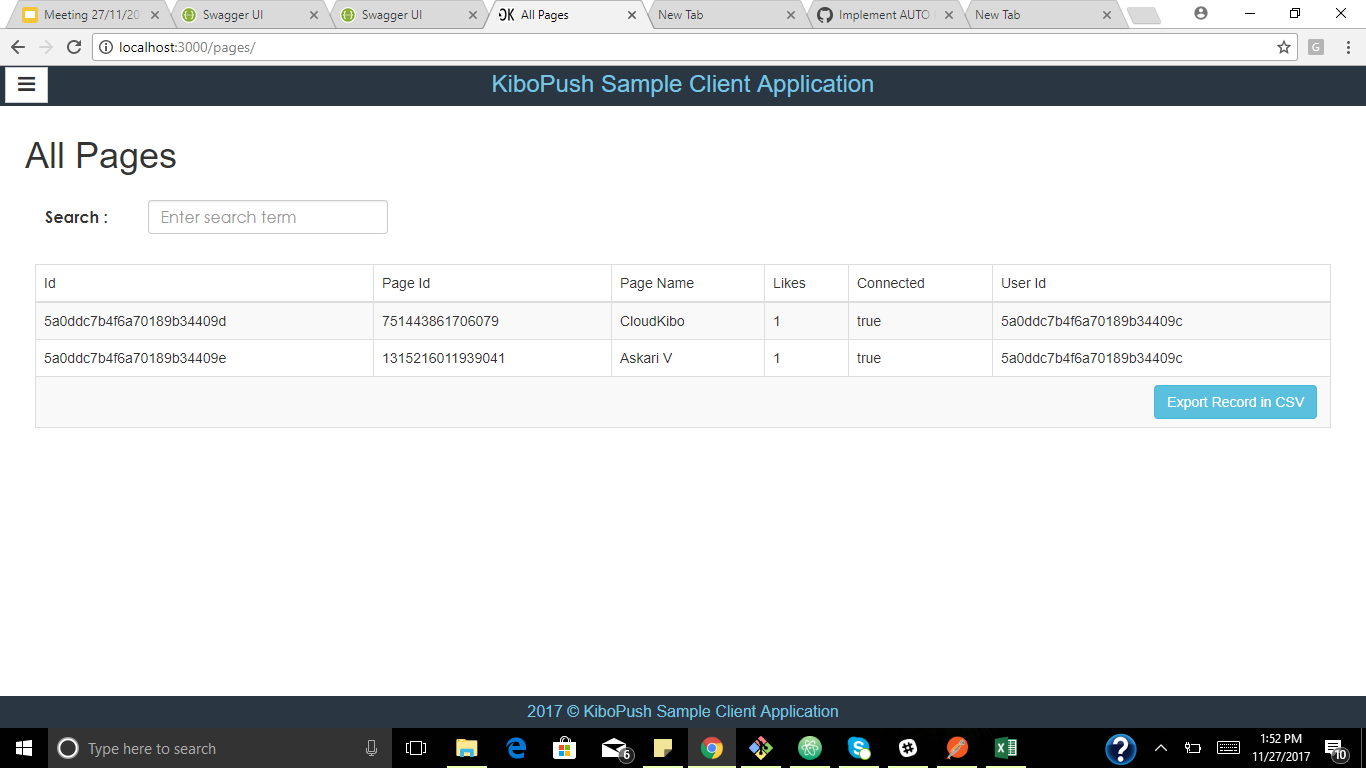Viewport: 1366px width, 768px height.
Task: Open Skype from taskbar
Action: pyautogui.click(x=859, y=748)
